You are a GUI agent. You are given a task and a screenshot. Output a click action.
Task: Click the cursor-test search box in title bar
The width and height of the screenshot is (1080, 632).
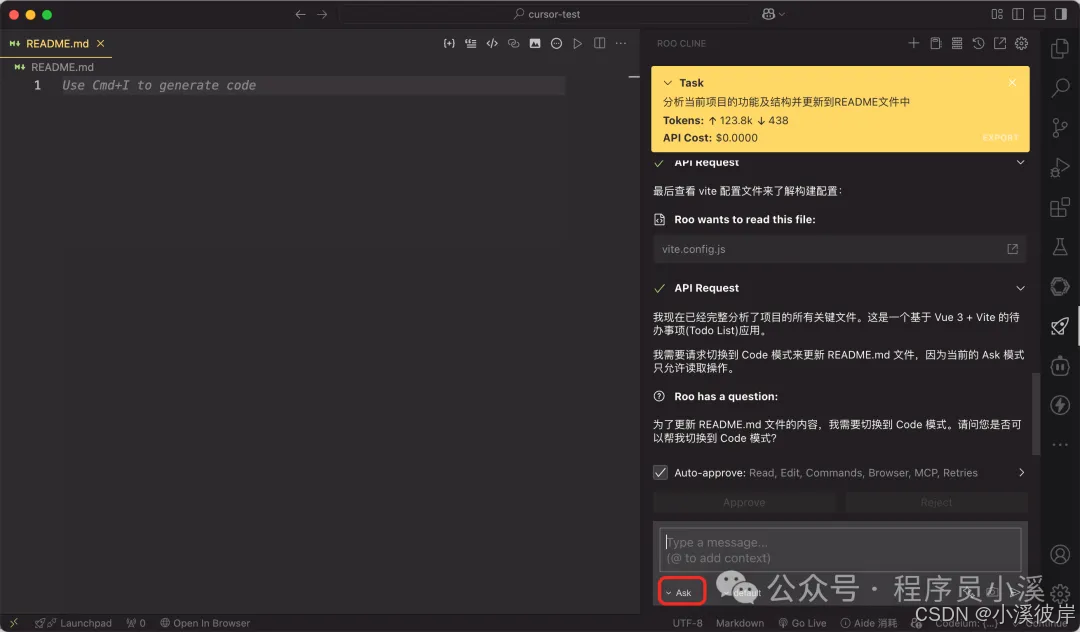[544, 14]
